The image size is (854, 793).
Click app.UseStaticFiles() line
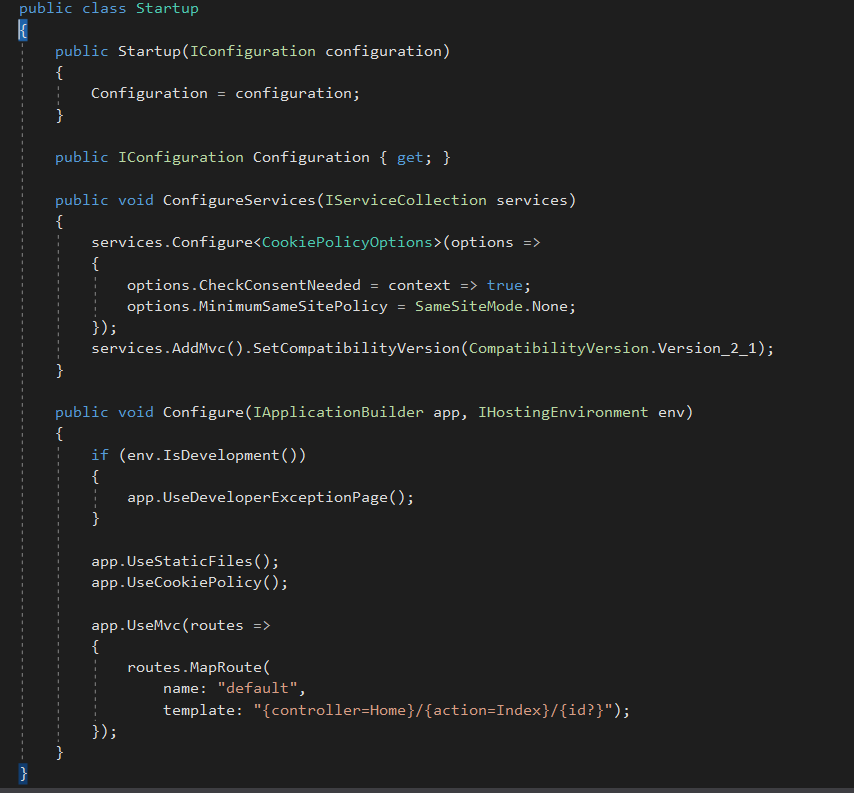pos(185,561)
